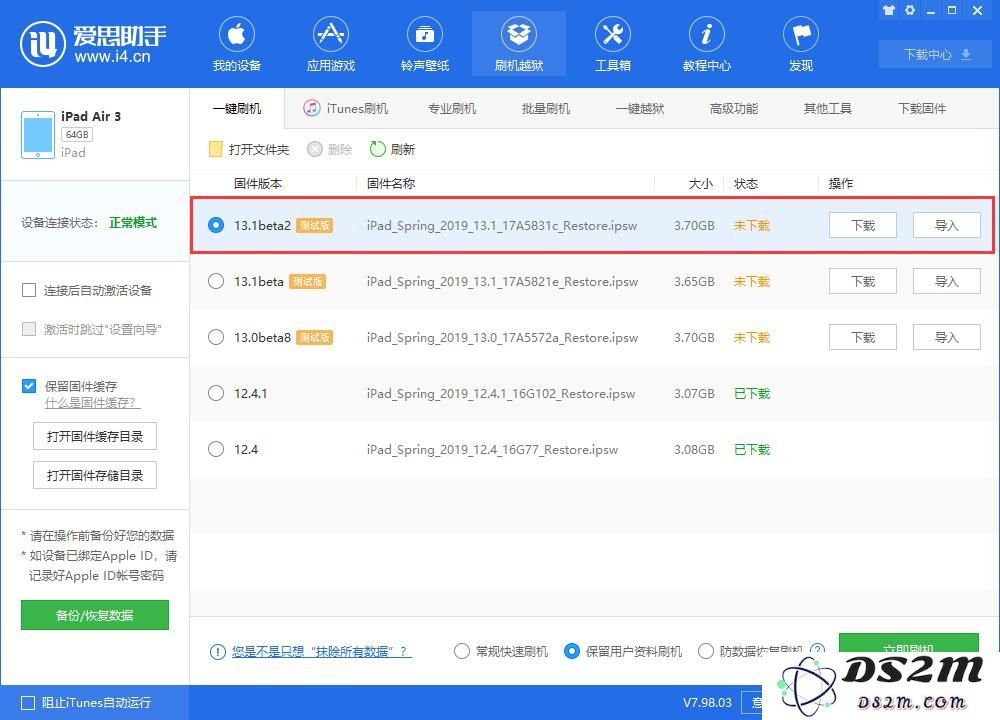Open the 刷机越狱 flash and jailbreak section
1000x720 pixels.
(518, 45)
